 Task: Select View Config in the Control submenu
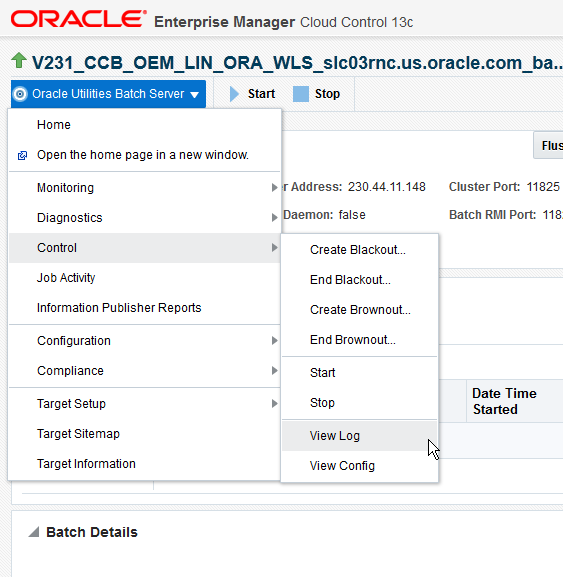360,466
